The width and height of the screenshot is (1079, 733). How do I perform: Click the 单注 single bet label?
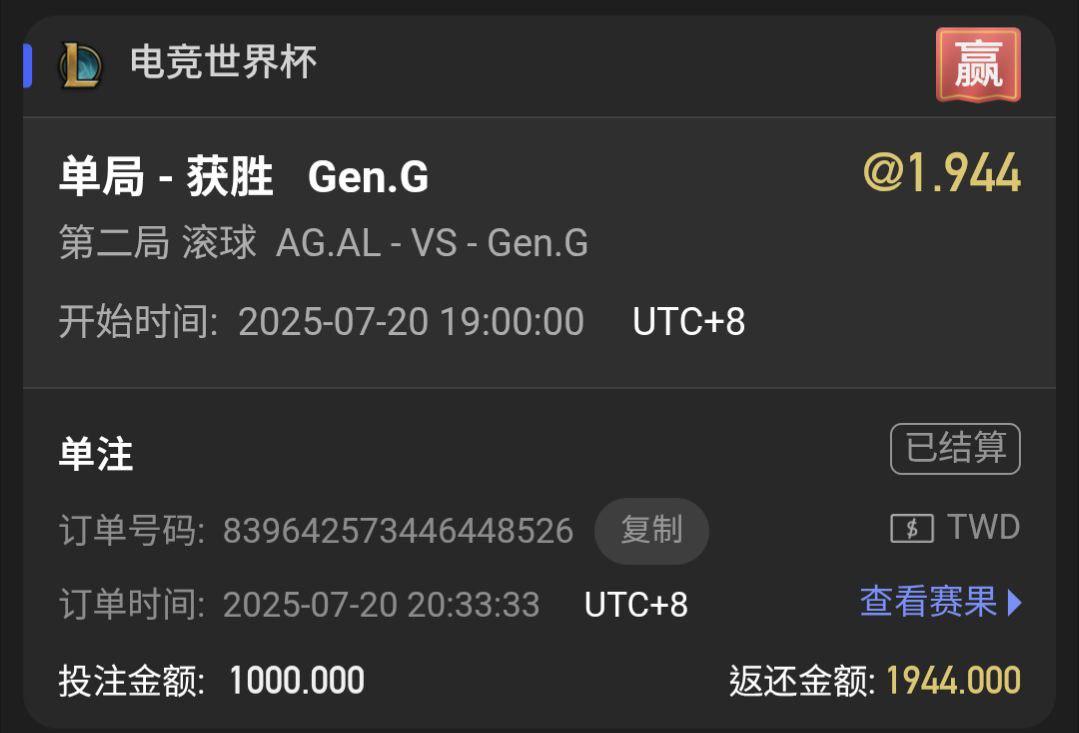96,454
